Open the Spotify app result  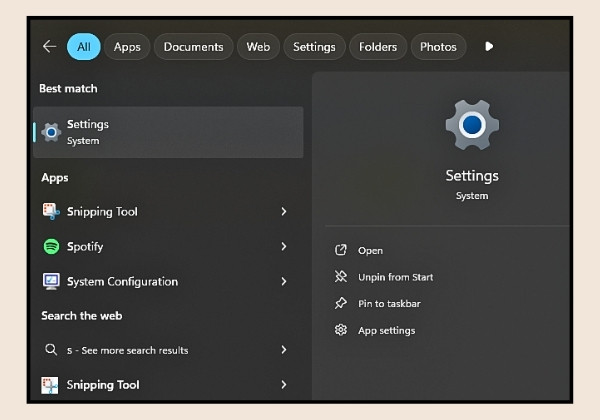pyautogui.click(x=166, y=246)
